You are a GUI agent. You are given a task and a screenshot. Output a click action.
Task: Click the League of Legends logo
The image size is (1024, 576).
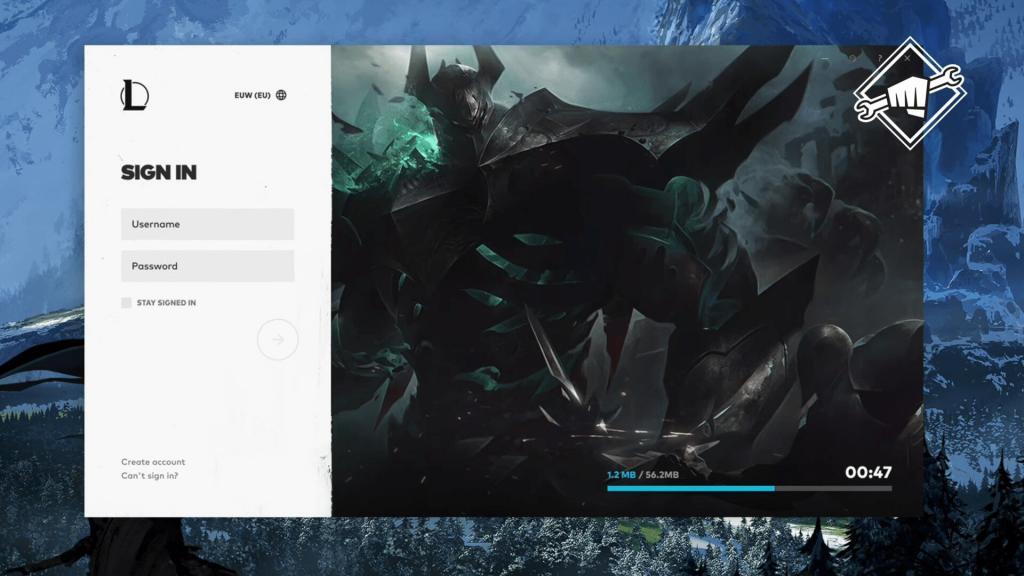coord(135,95)
